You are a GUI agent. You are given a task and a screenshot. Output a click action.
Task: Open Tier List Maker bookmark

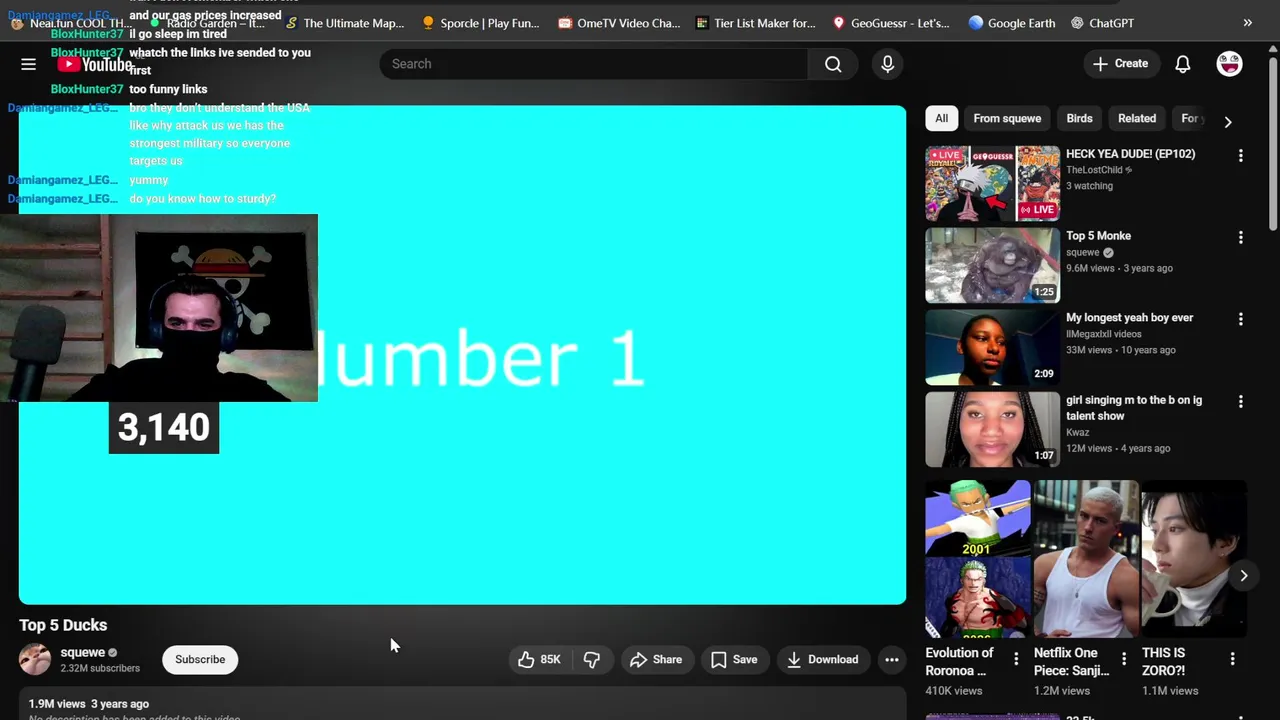pyautogui.click(x=756, y=23)
